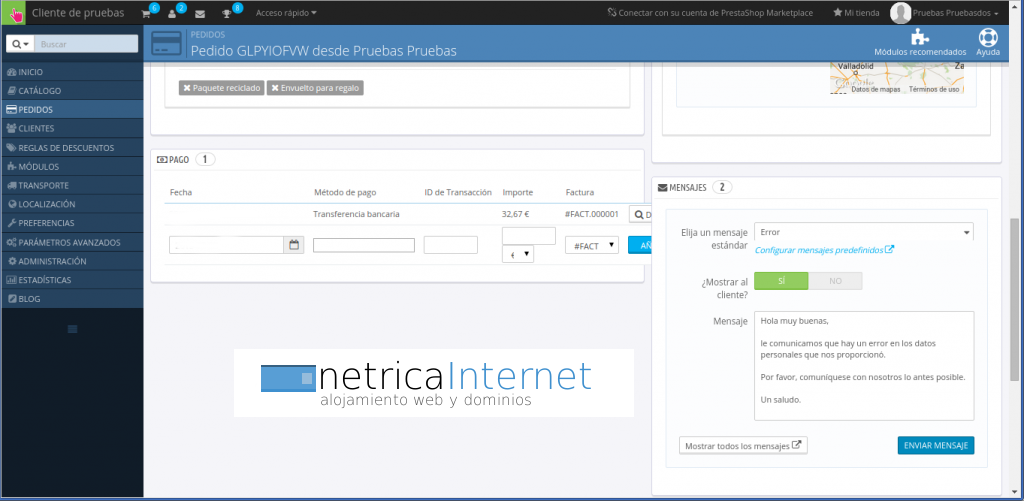Set Mostrar al cliente to SÍ
1024x501 pixels.
click(x=781, y=281)
